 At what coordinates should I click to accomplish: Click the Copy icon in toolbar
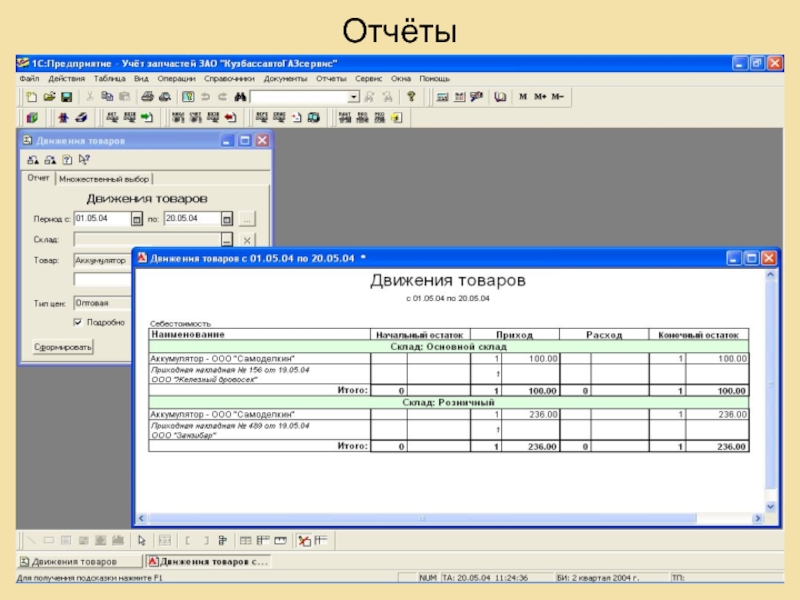pyautogui.click(x=107, y=97)
